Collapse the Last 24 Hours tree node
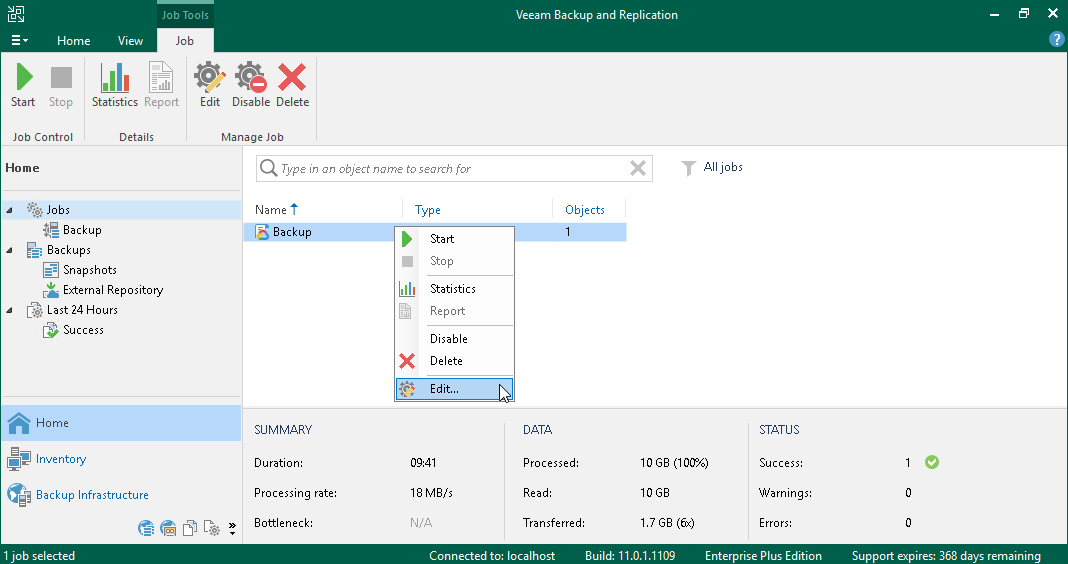The width and height of the screenshot is (1068, 564). [10, 311]
